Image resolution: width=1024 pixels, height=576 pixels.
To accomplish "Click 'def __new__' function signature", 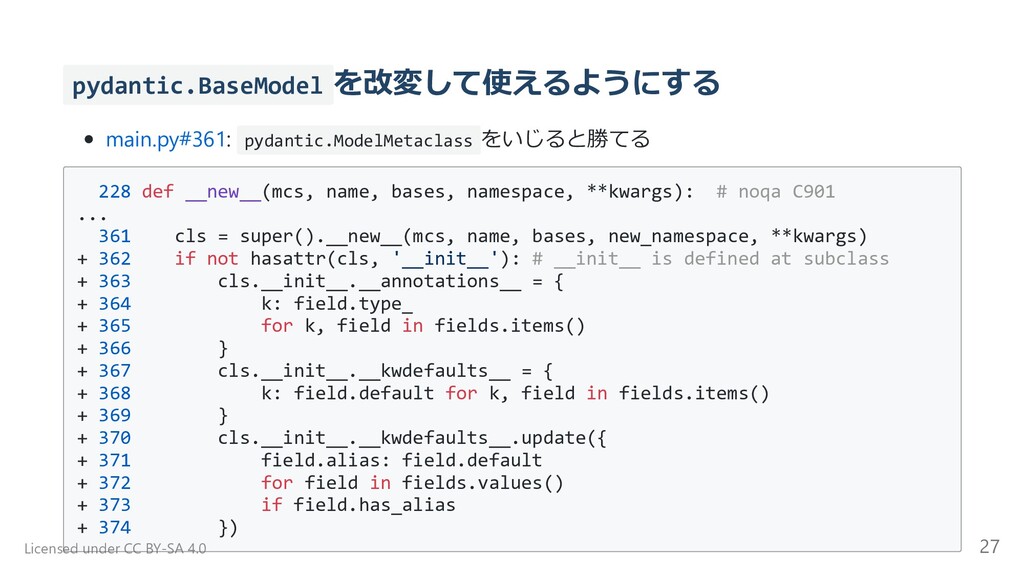I will click(418, 192).
